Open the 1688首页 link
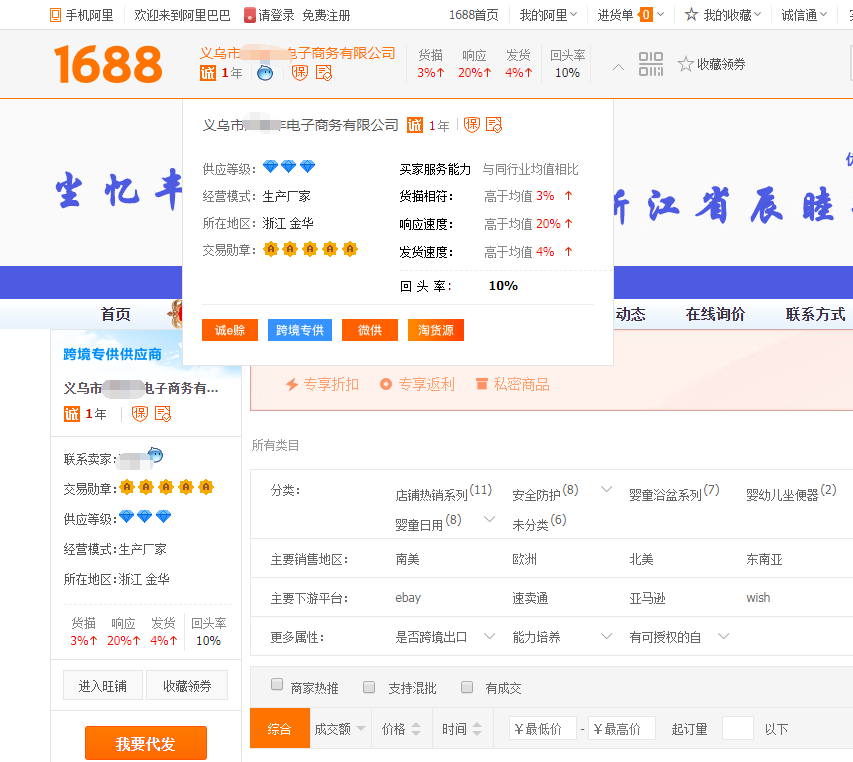This screenshot has width=853, height=762. [x=473, y=15]
